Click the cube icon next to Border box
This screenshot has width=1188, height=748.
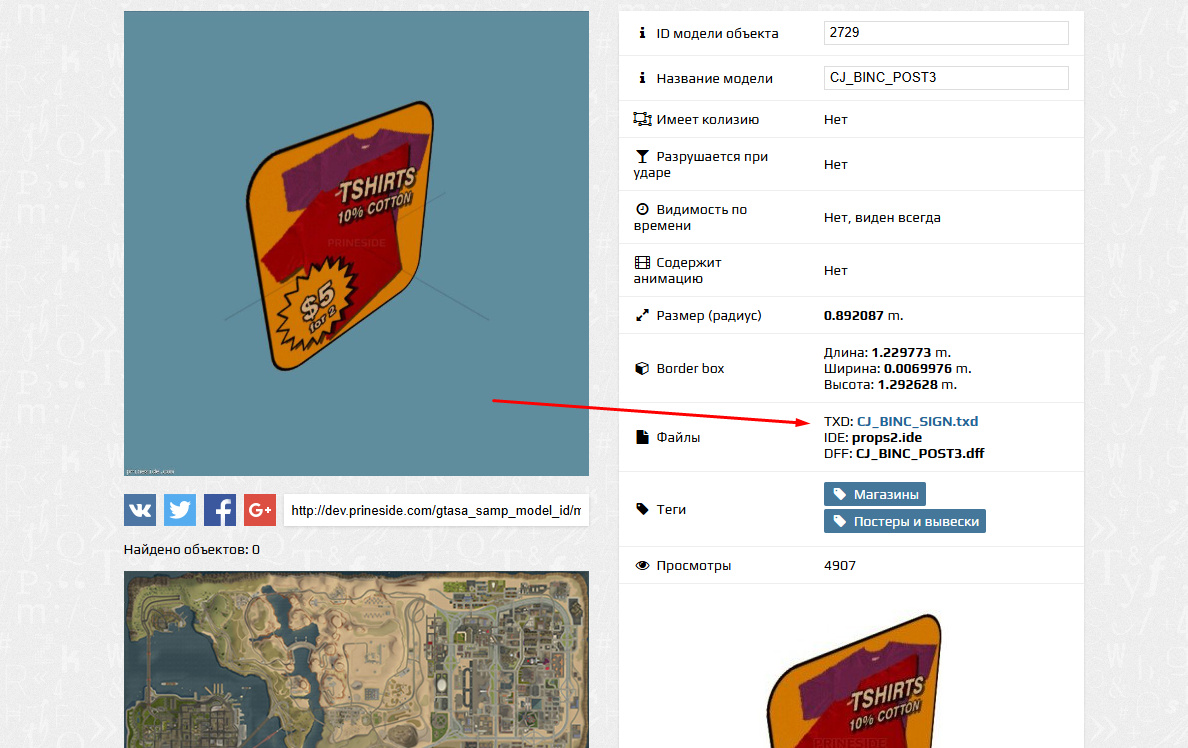(x=642, y=369)
